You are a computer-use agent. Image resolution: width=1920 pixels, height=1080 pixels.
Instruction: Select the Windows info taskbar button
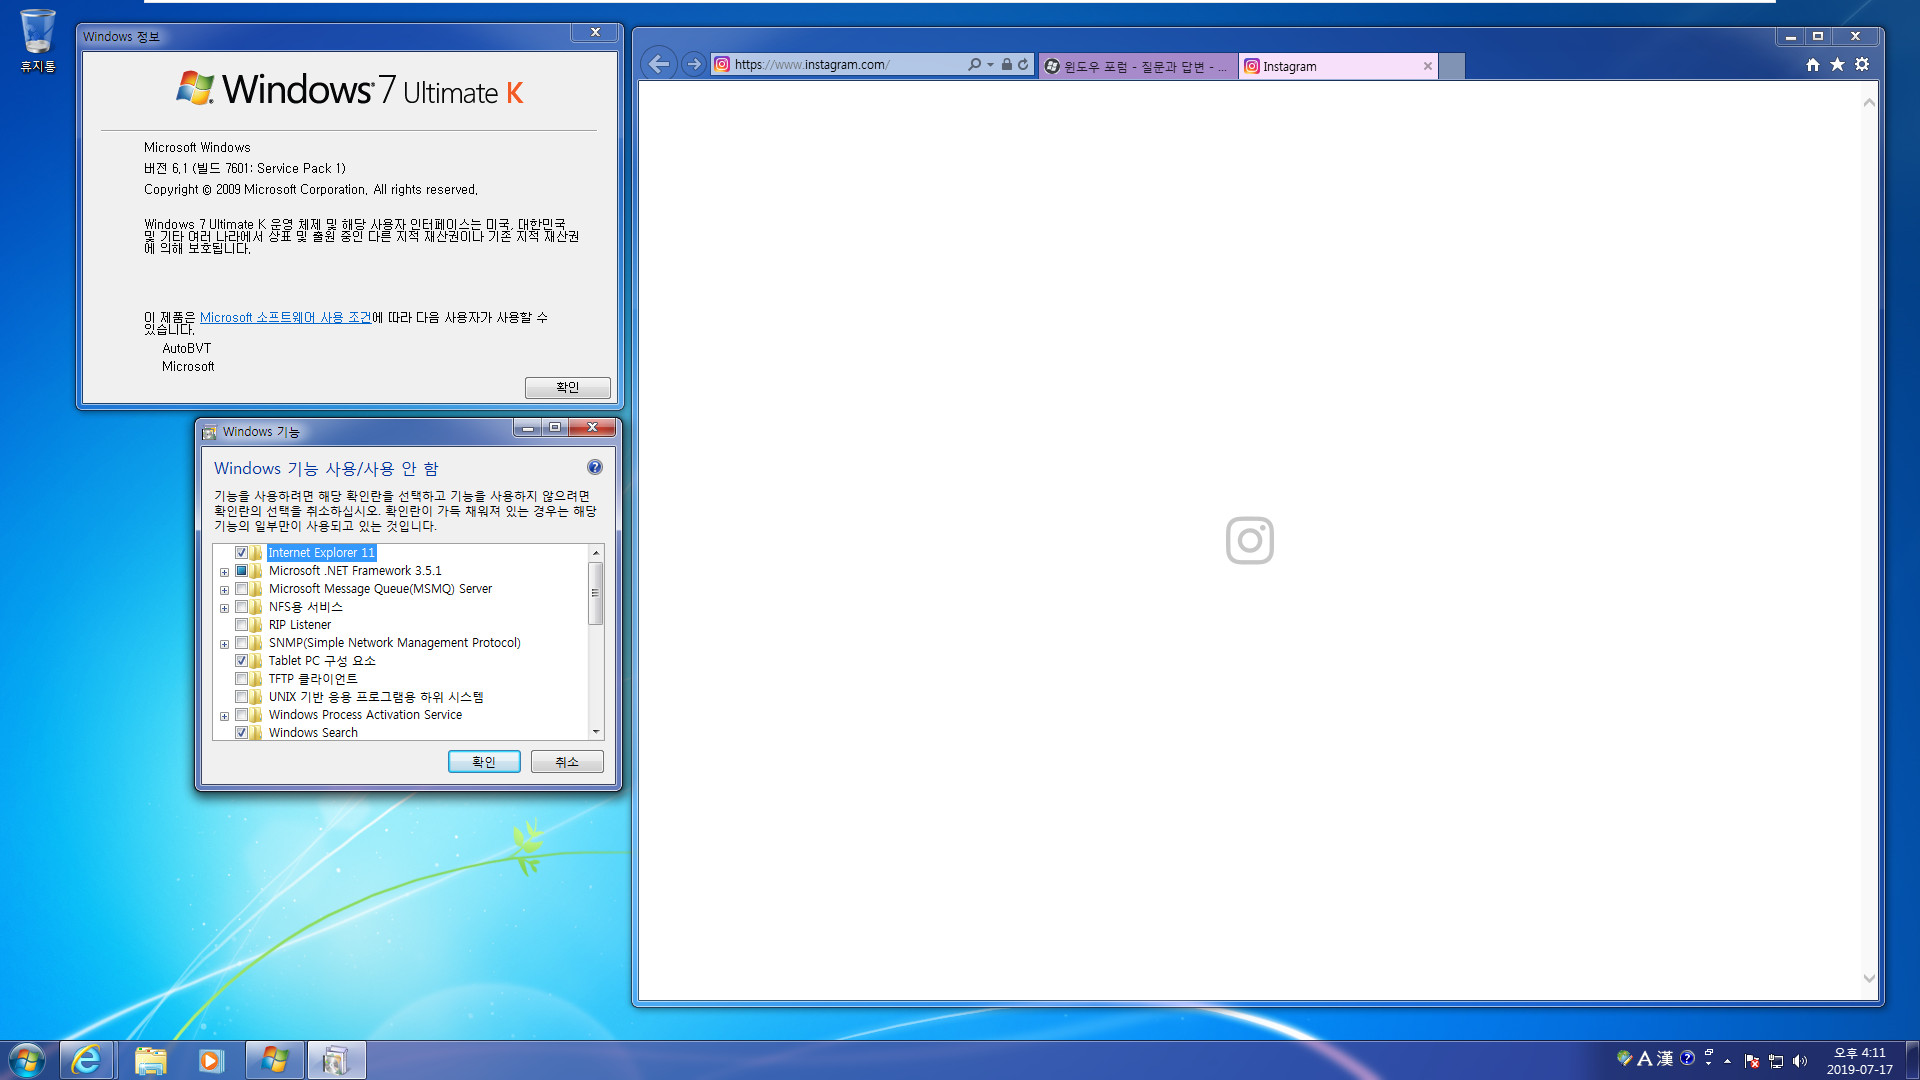(274, 1060)
